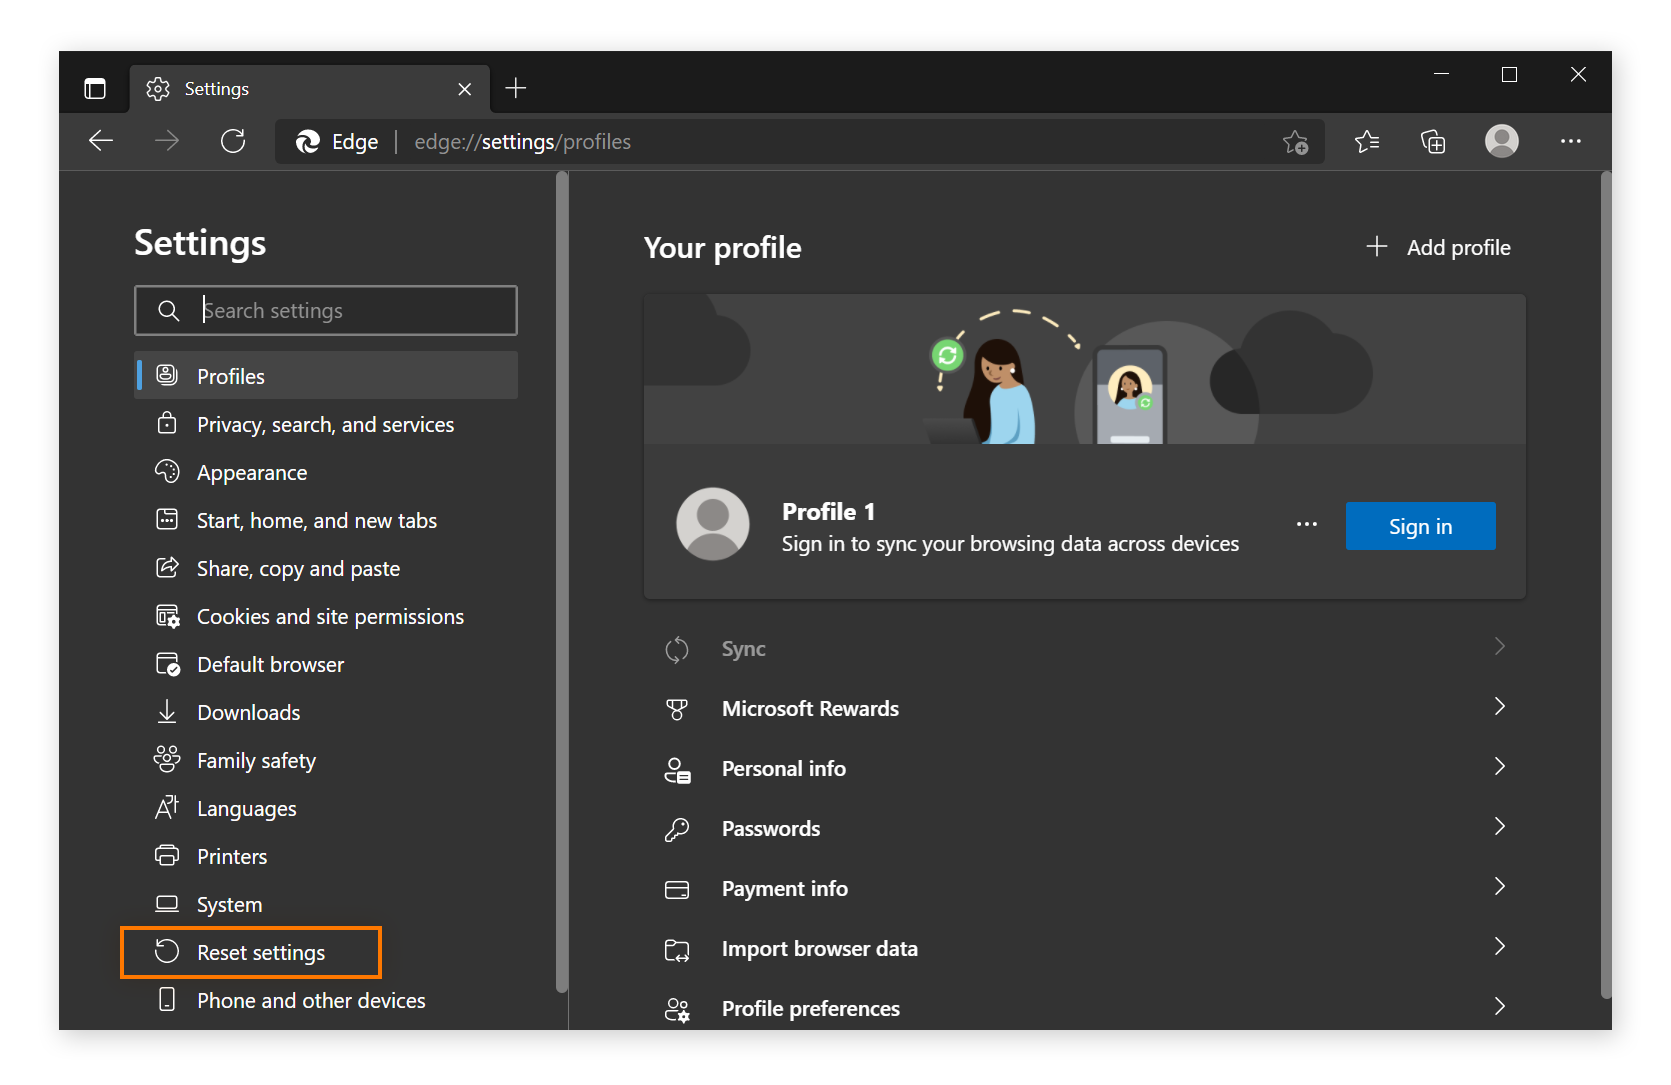1671x1085 pixels.
Task: Click the Edge logo in address bar
Action: (x=308, y=142)
